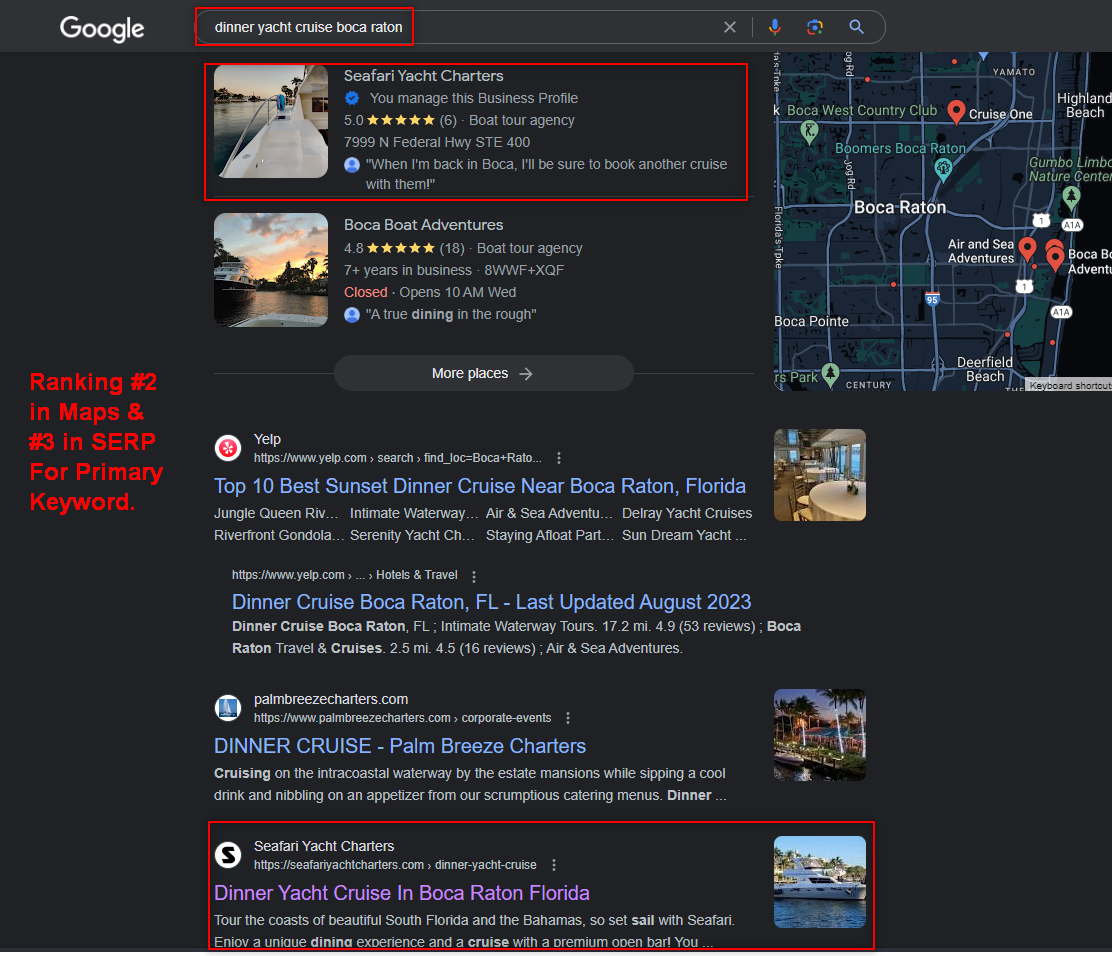Submit search with magnifier icon
This screenshot has height=956, width=1112.
coord(857,27)
